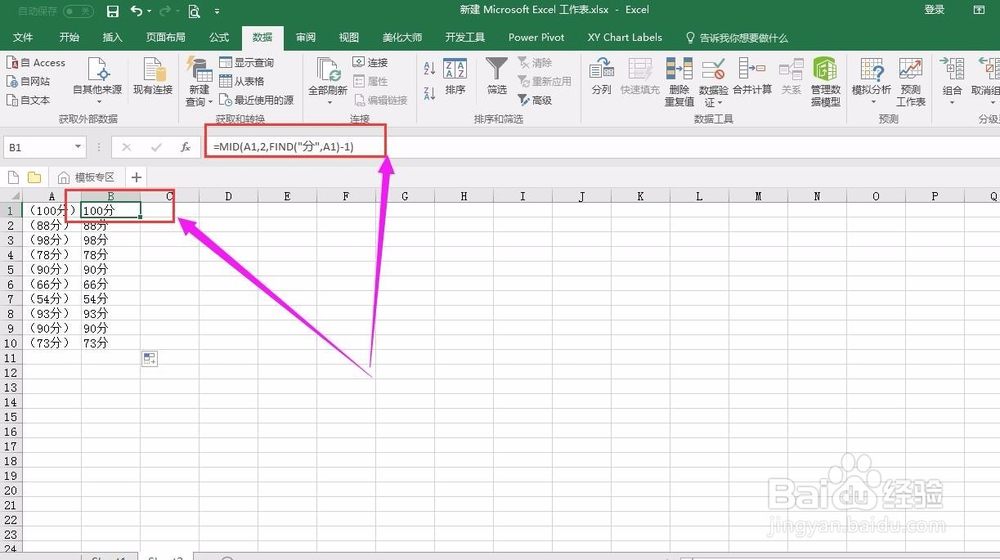1000x560 pixels.
Task: Open print preview icon in title bar
Action: 194,11
